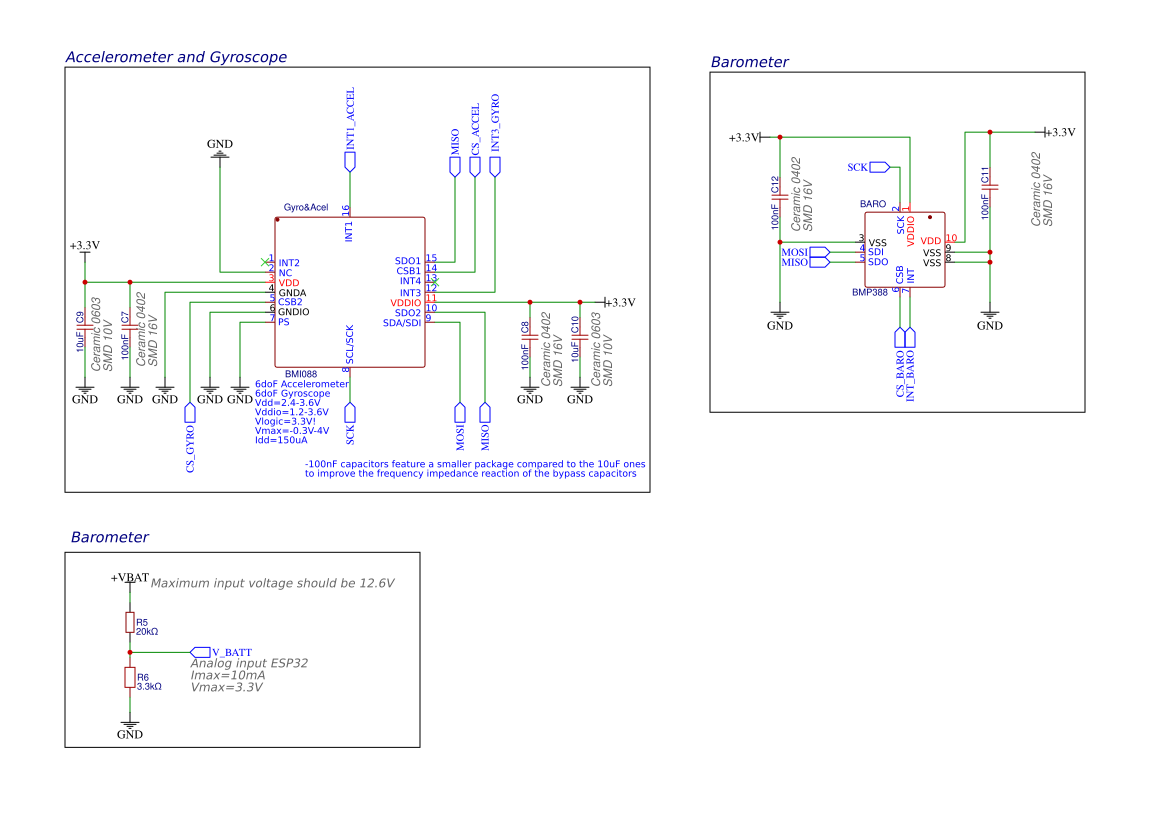Click the 'Barometer' title above the voltage divider
The width and height of the screenshot is (1169, 828).
click(x=110, y=537)
